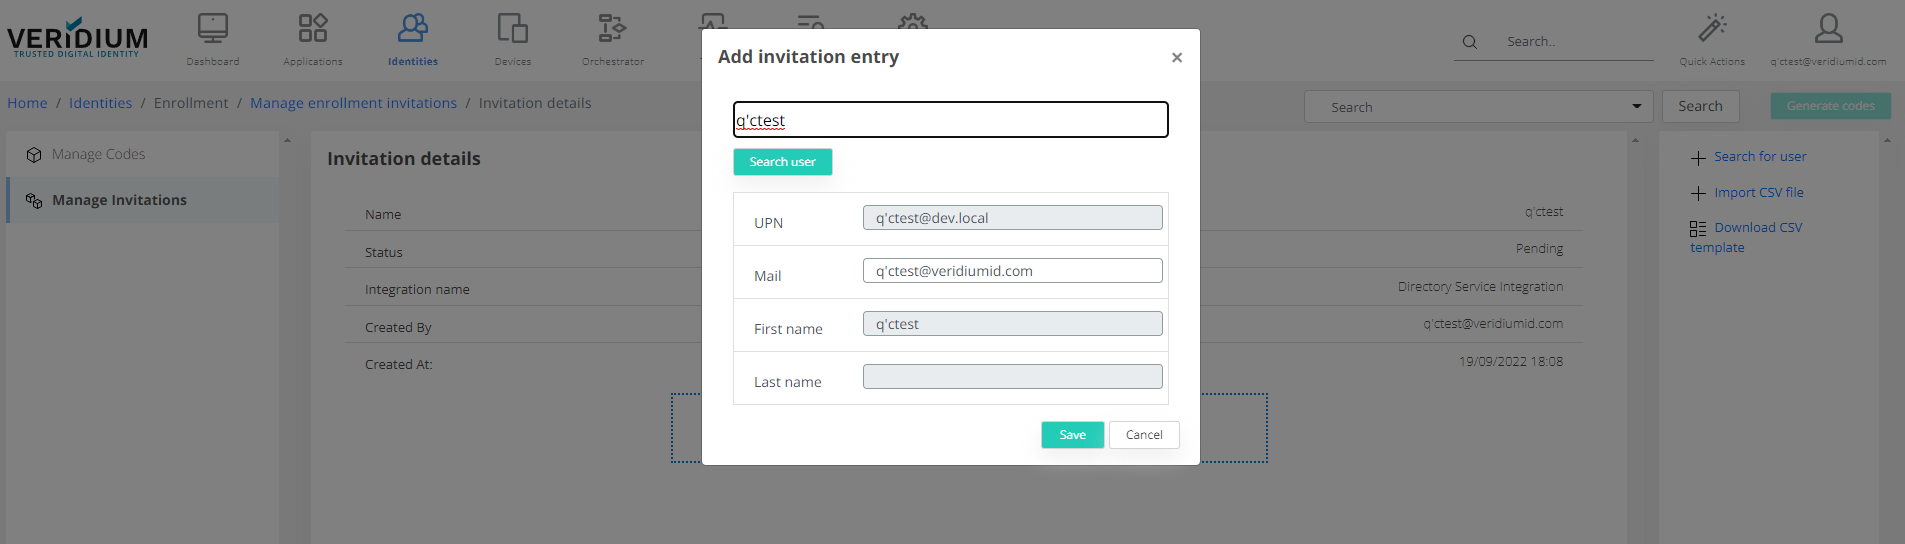
Task: Open the Quick Actions wand icon
Action: tap(1712, 29)
